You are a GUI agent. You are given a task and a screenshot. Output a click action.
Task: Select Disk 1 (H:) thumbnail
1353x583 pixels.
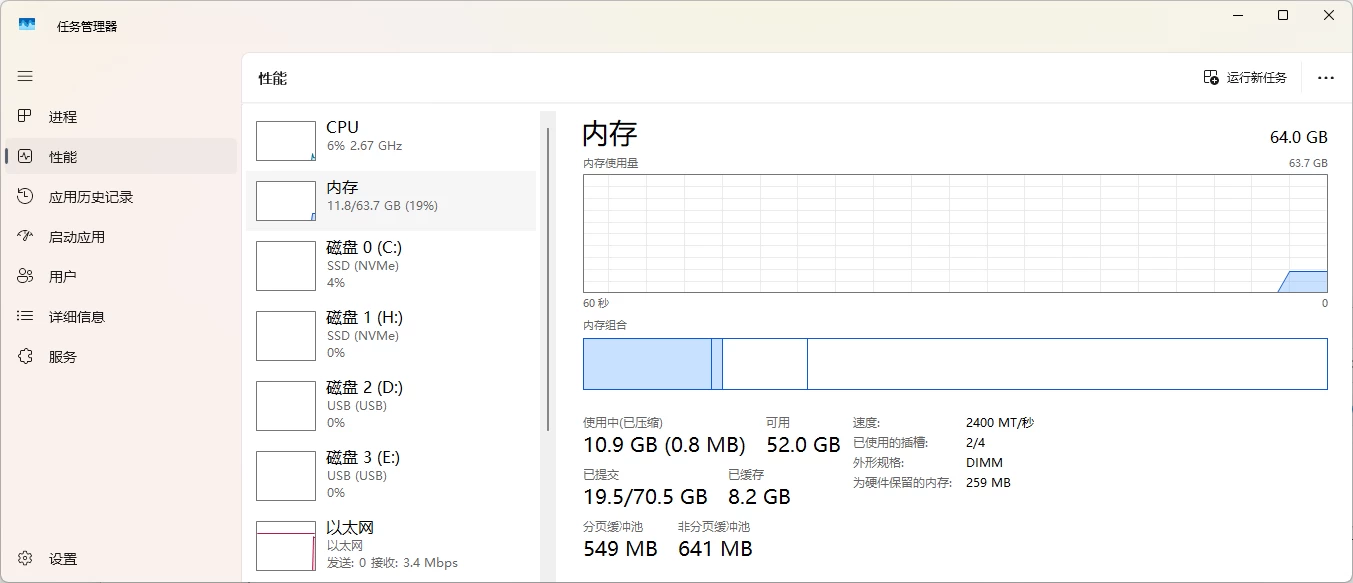286,335
